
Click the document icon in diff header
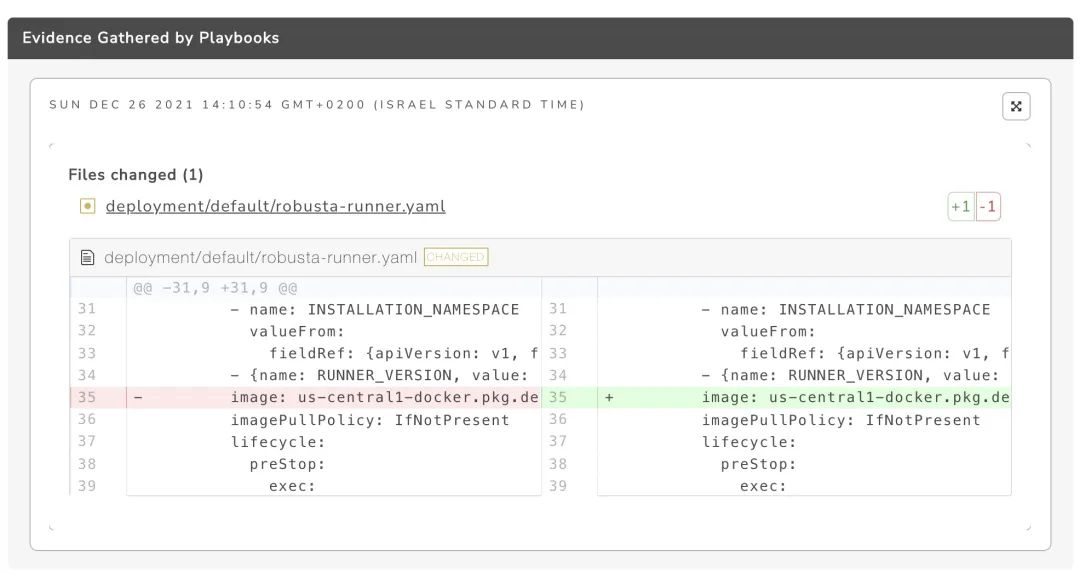[87, 258]
